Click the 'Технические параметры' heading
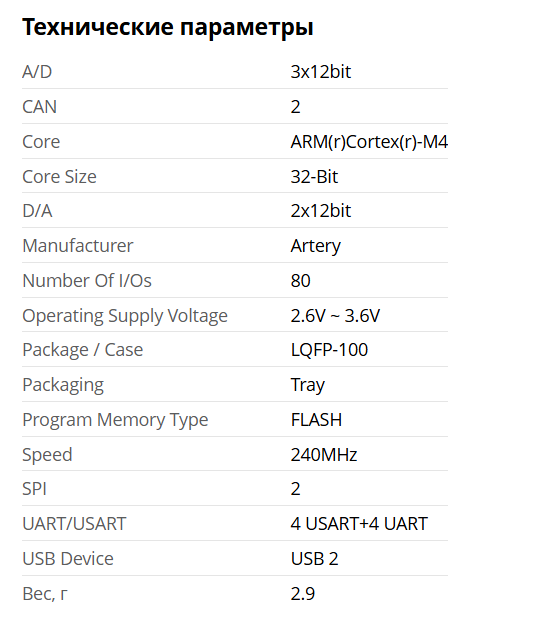This screenshot has height=620, width=547. point(168,28)
